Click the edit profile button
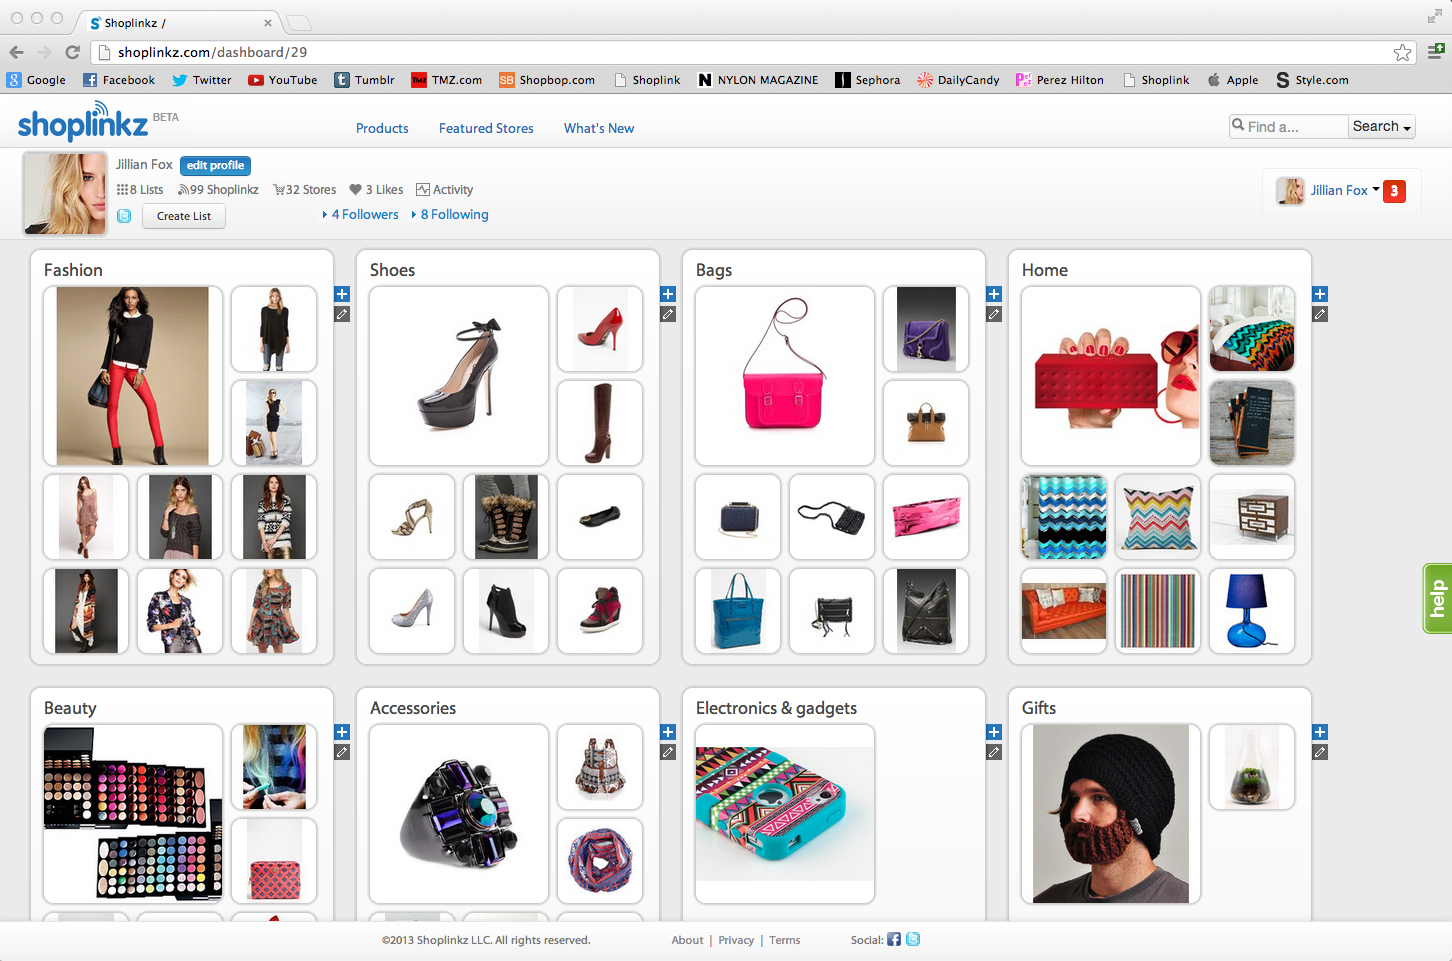Image resolution: width=1452 pixels, height=961 pixels. click(x=215, y=165)
